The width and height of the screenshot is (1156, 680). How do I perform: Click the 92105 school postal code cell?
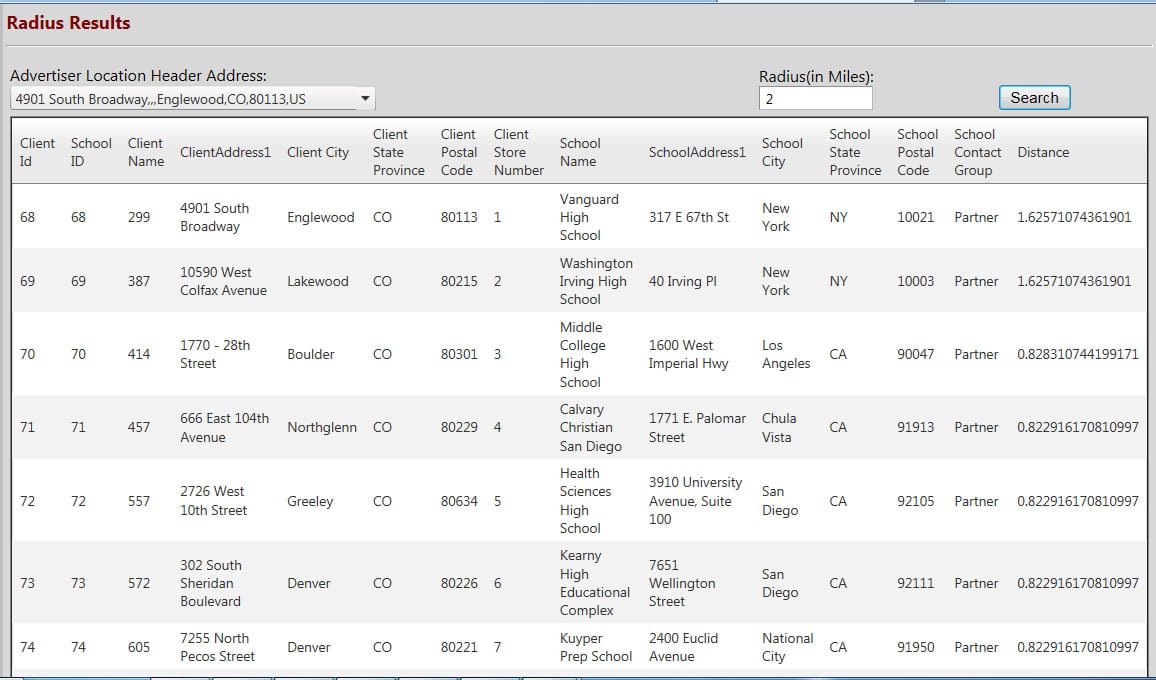916,501
